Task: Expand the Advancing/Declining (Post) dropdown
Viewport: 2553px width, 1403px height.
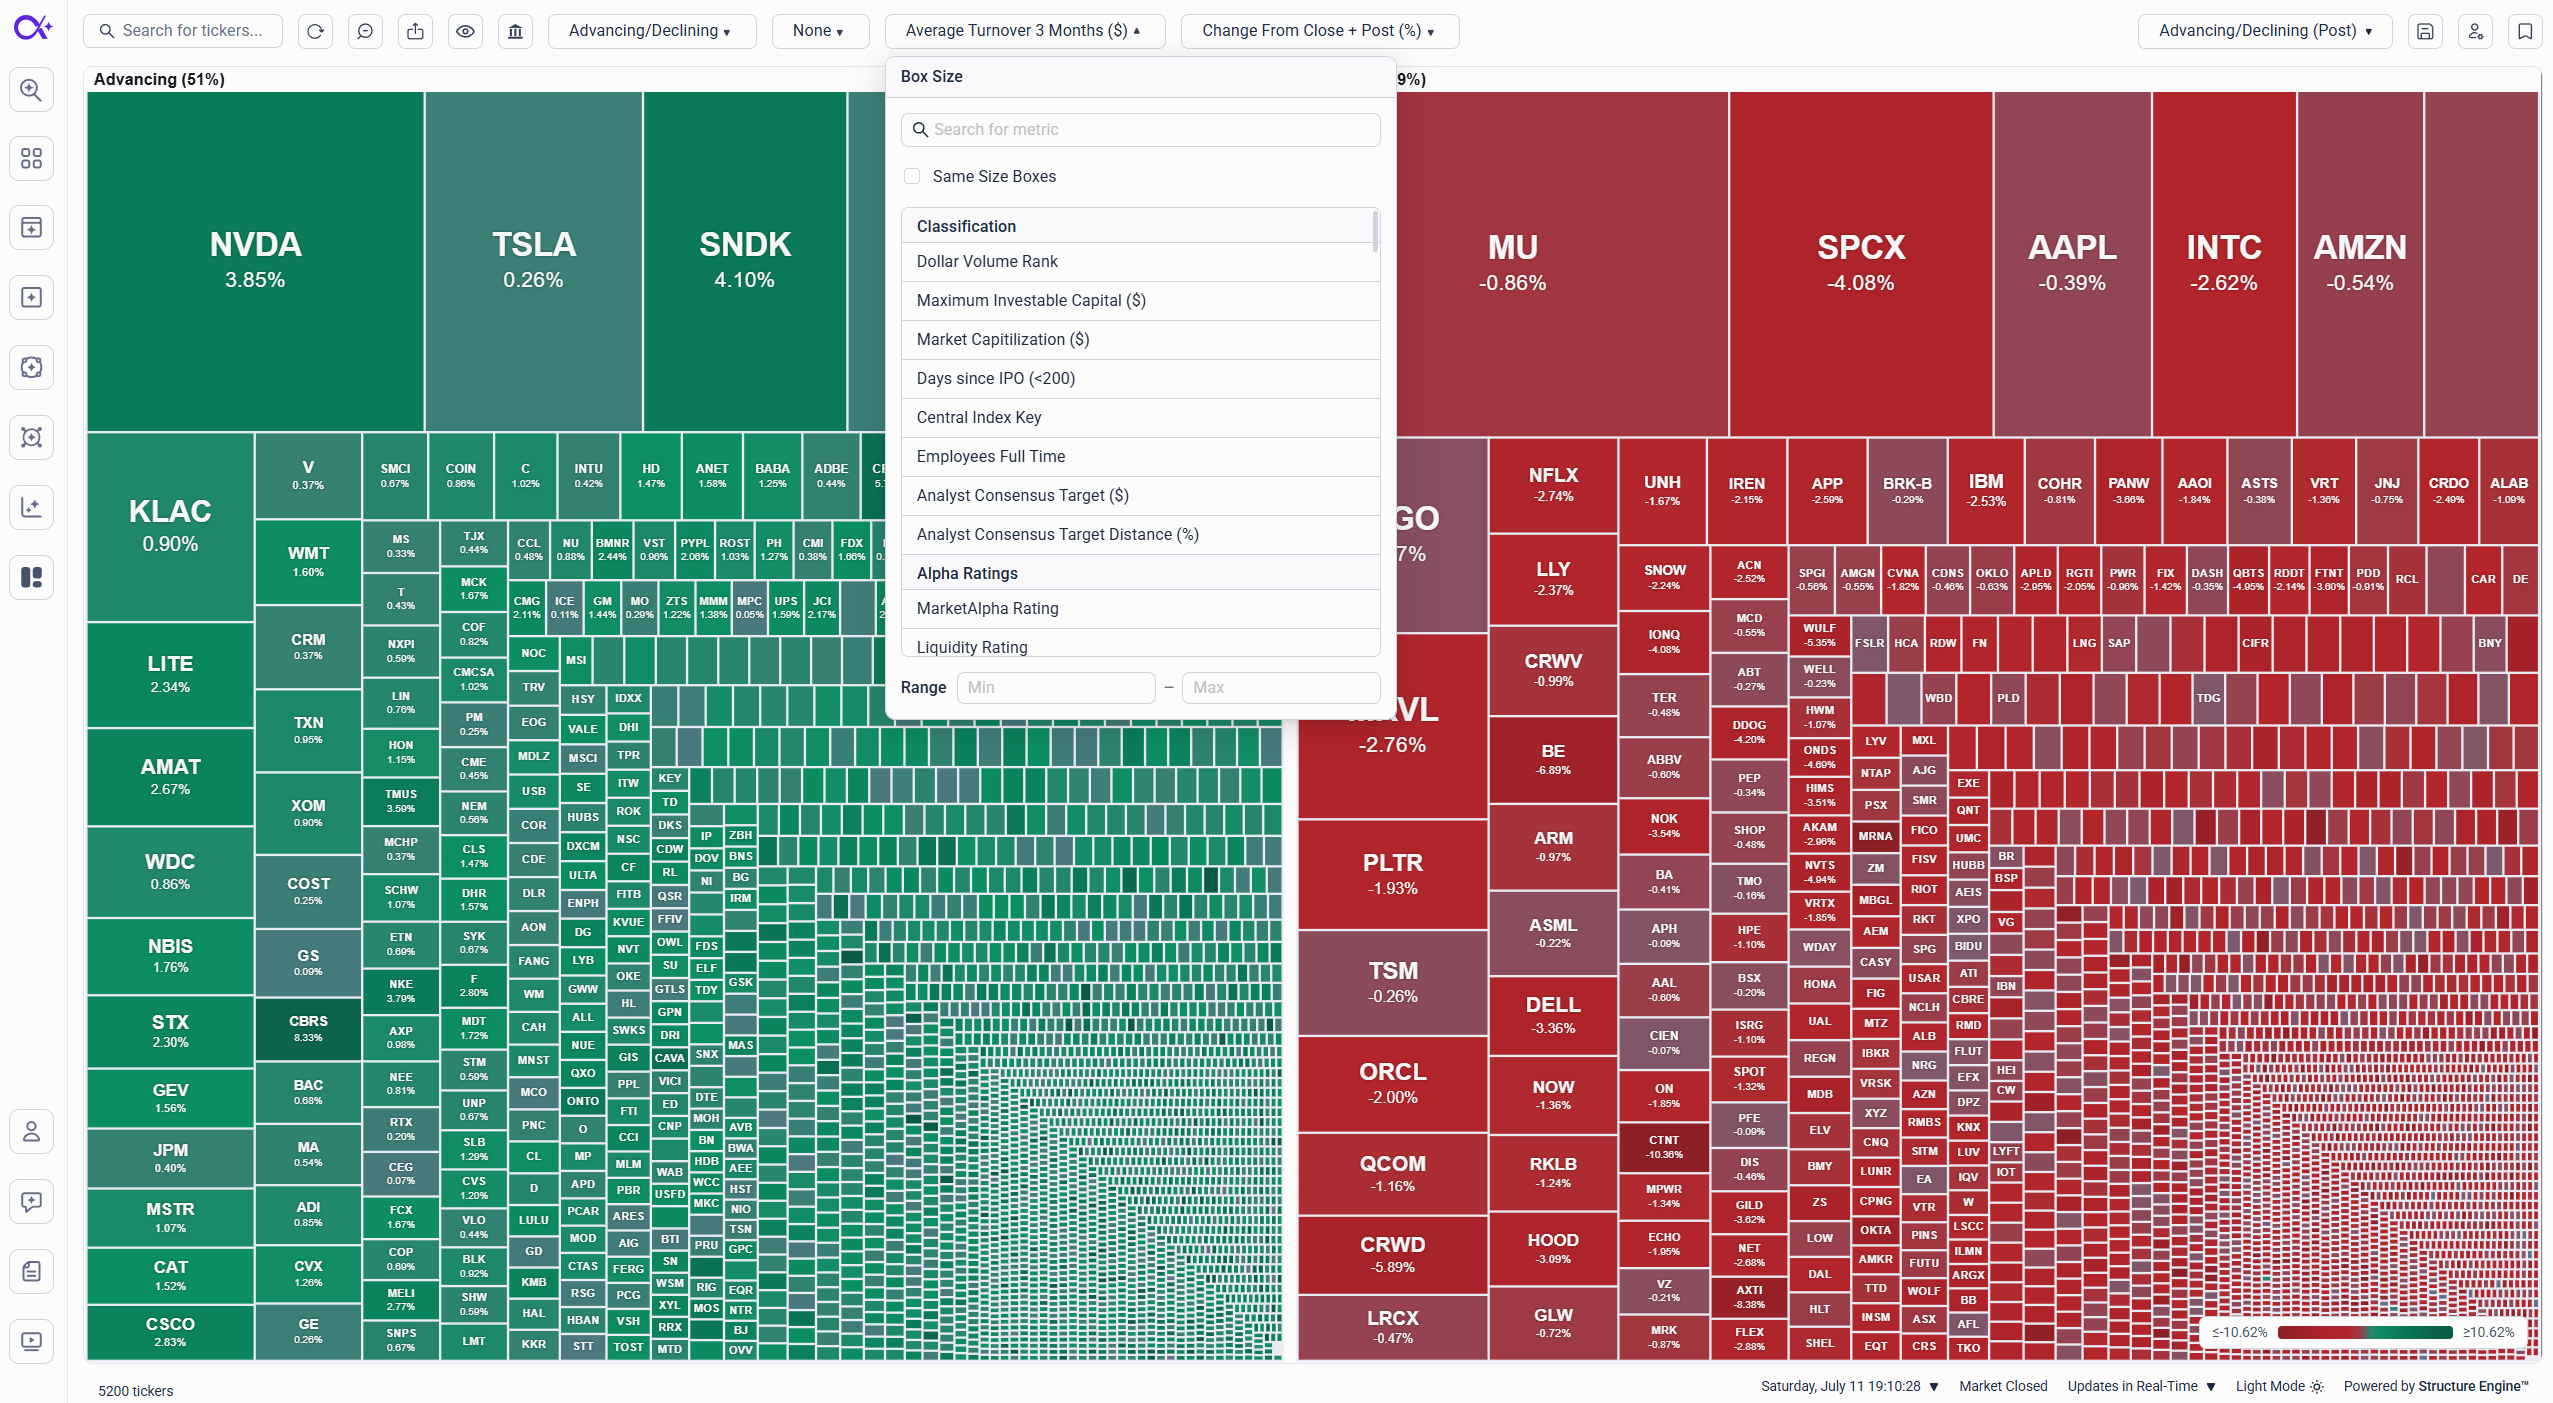Action: 2264,31
